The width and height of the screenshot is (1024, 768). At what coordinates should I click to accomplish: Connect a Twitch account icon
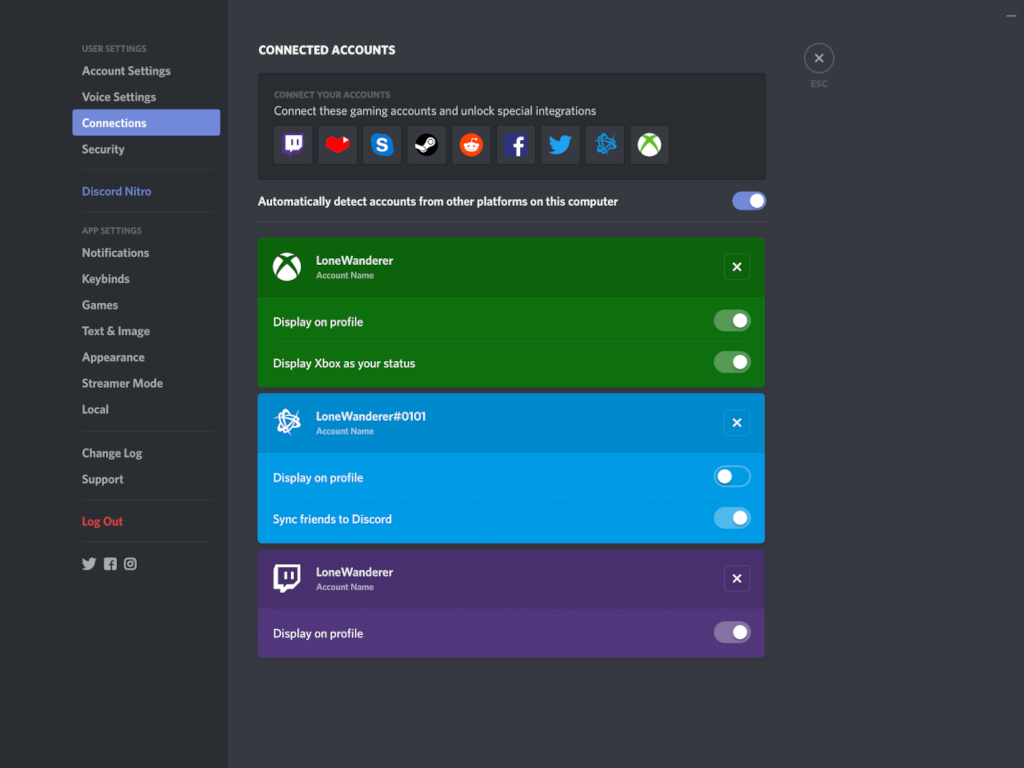pos(293,144)
